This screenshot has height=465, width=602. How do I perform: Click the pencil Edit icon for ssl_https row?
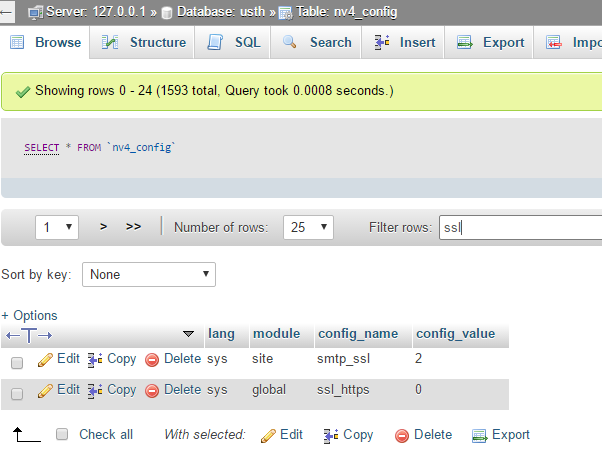click(x=45, y=391)
